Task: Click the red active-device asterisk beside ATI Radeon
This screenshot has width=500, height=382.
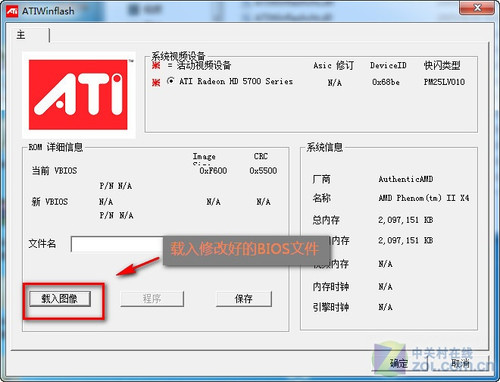Action: [156, 82]
